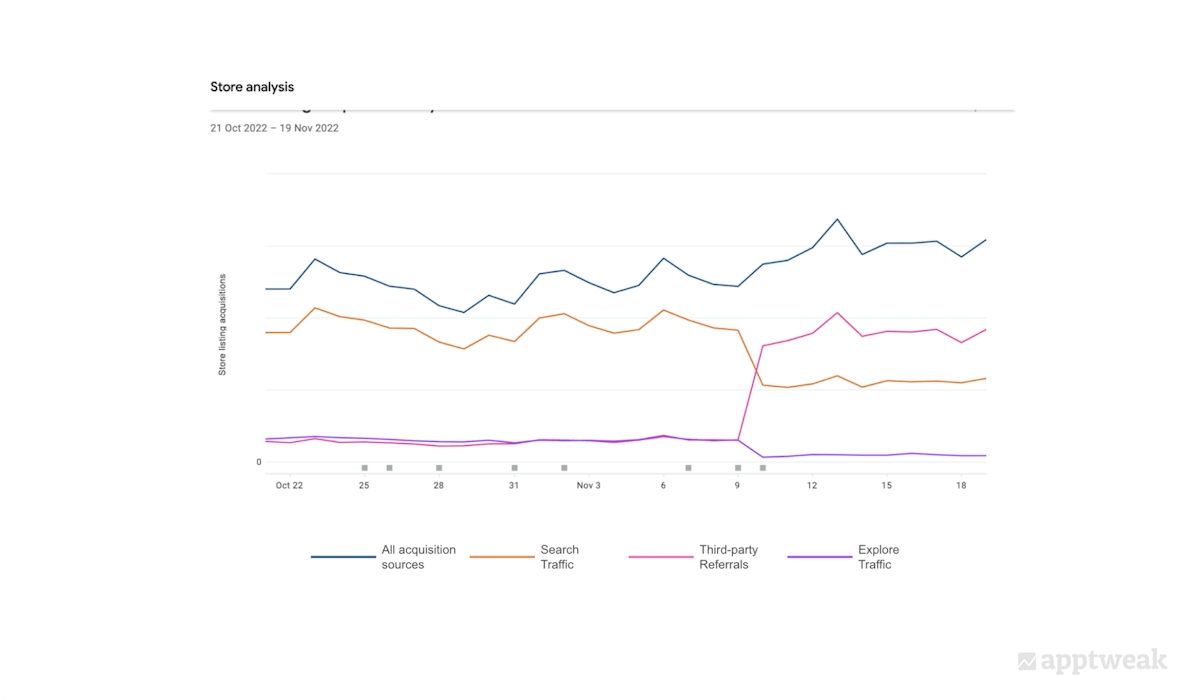Click the Store listing acquisitions axis label
Screen dimensions: 1200x700
click(x=223, y=324)
